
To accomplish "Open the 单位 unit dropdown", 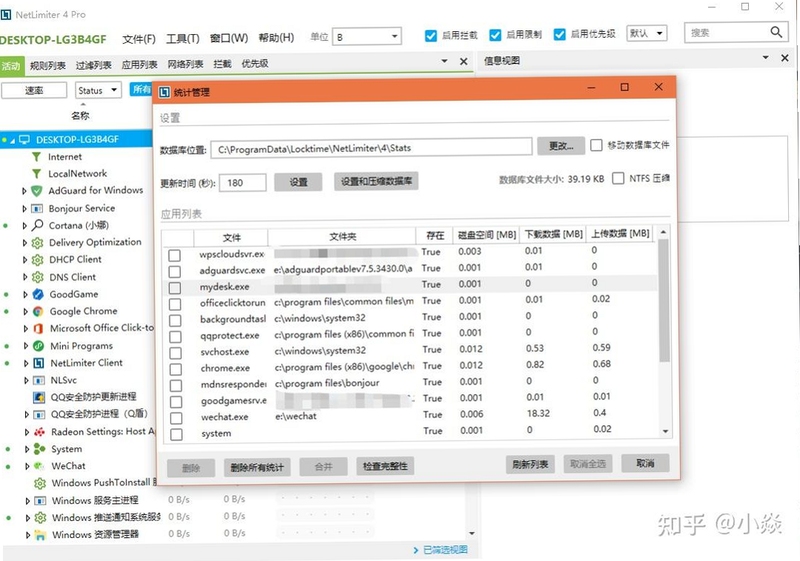I will [x=366, y=37].
